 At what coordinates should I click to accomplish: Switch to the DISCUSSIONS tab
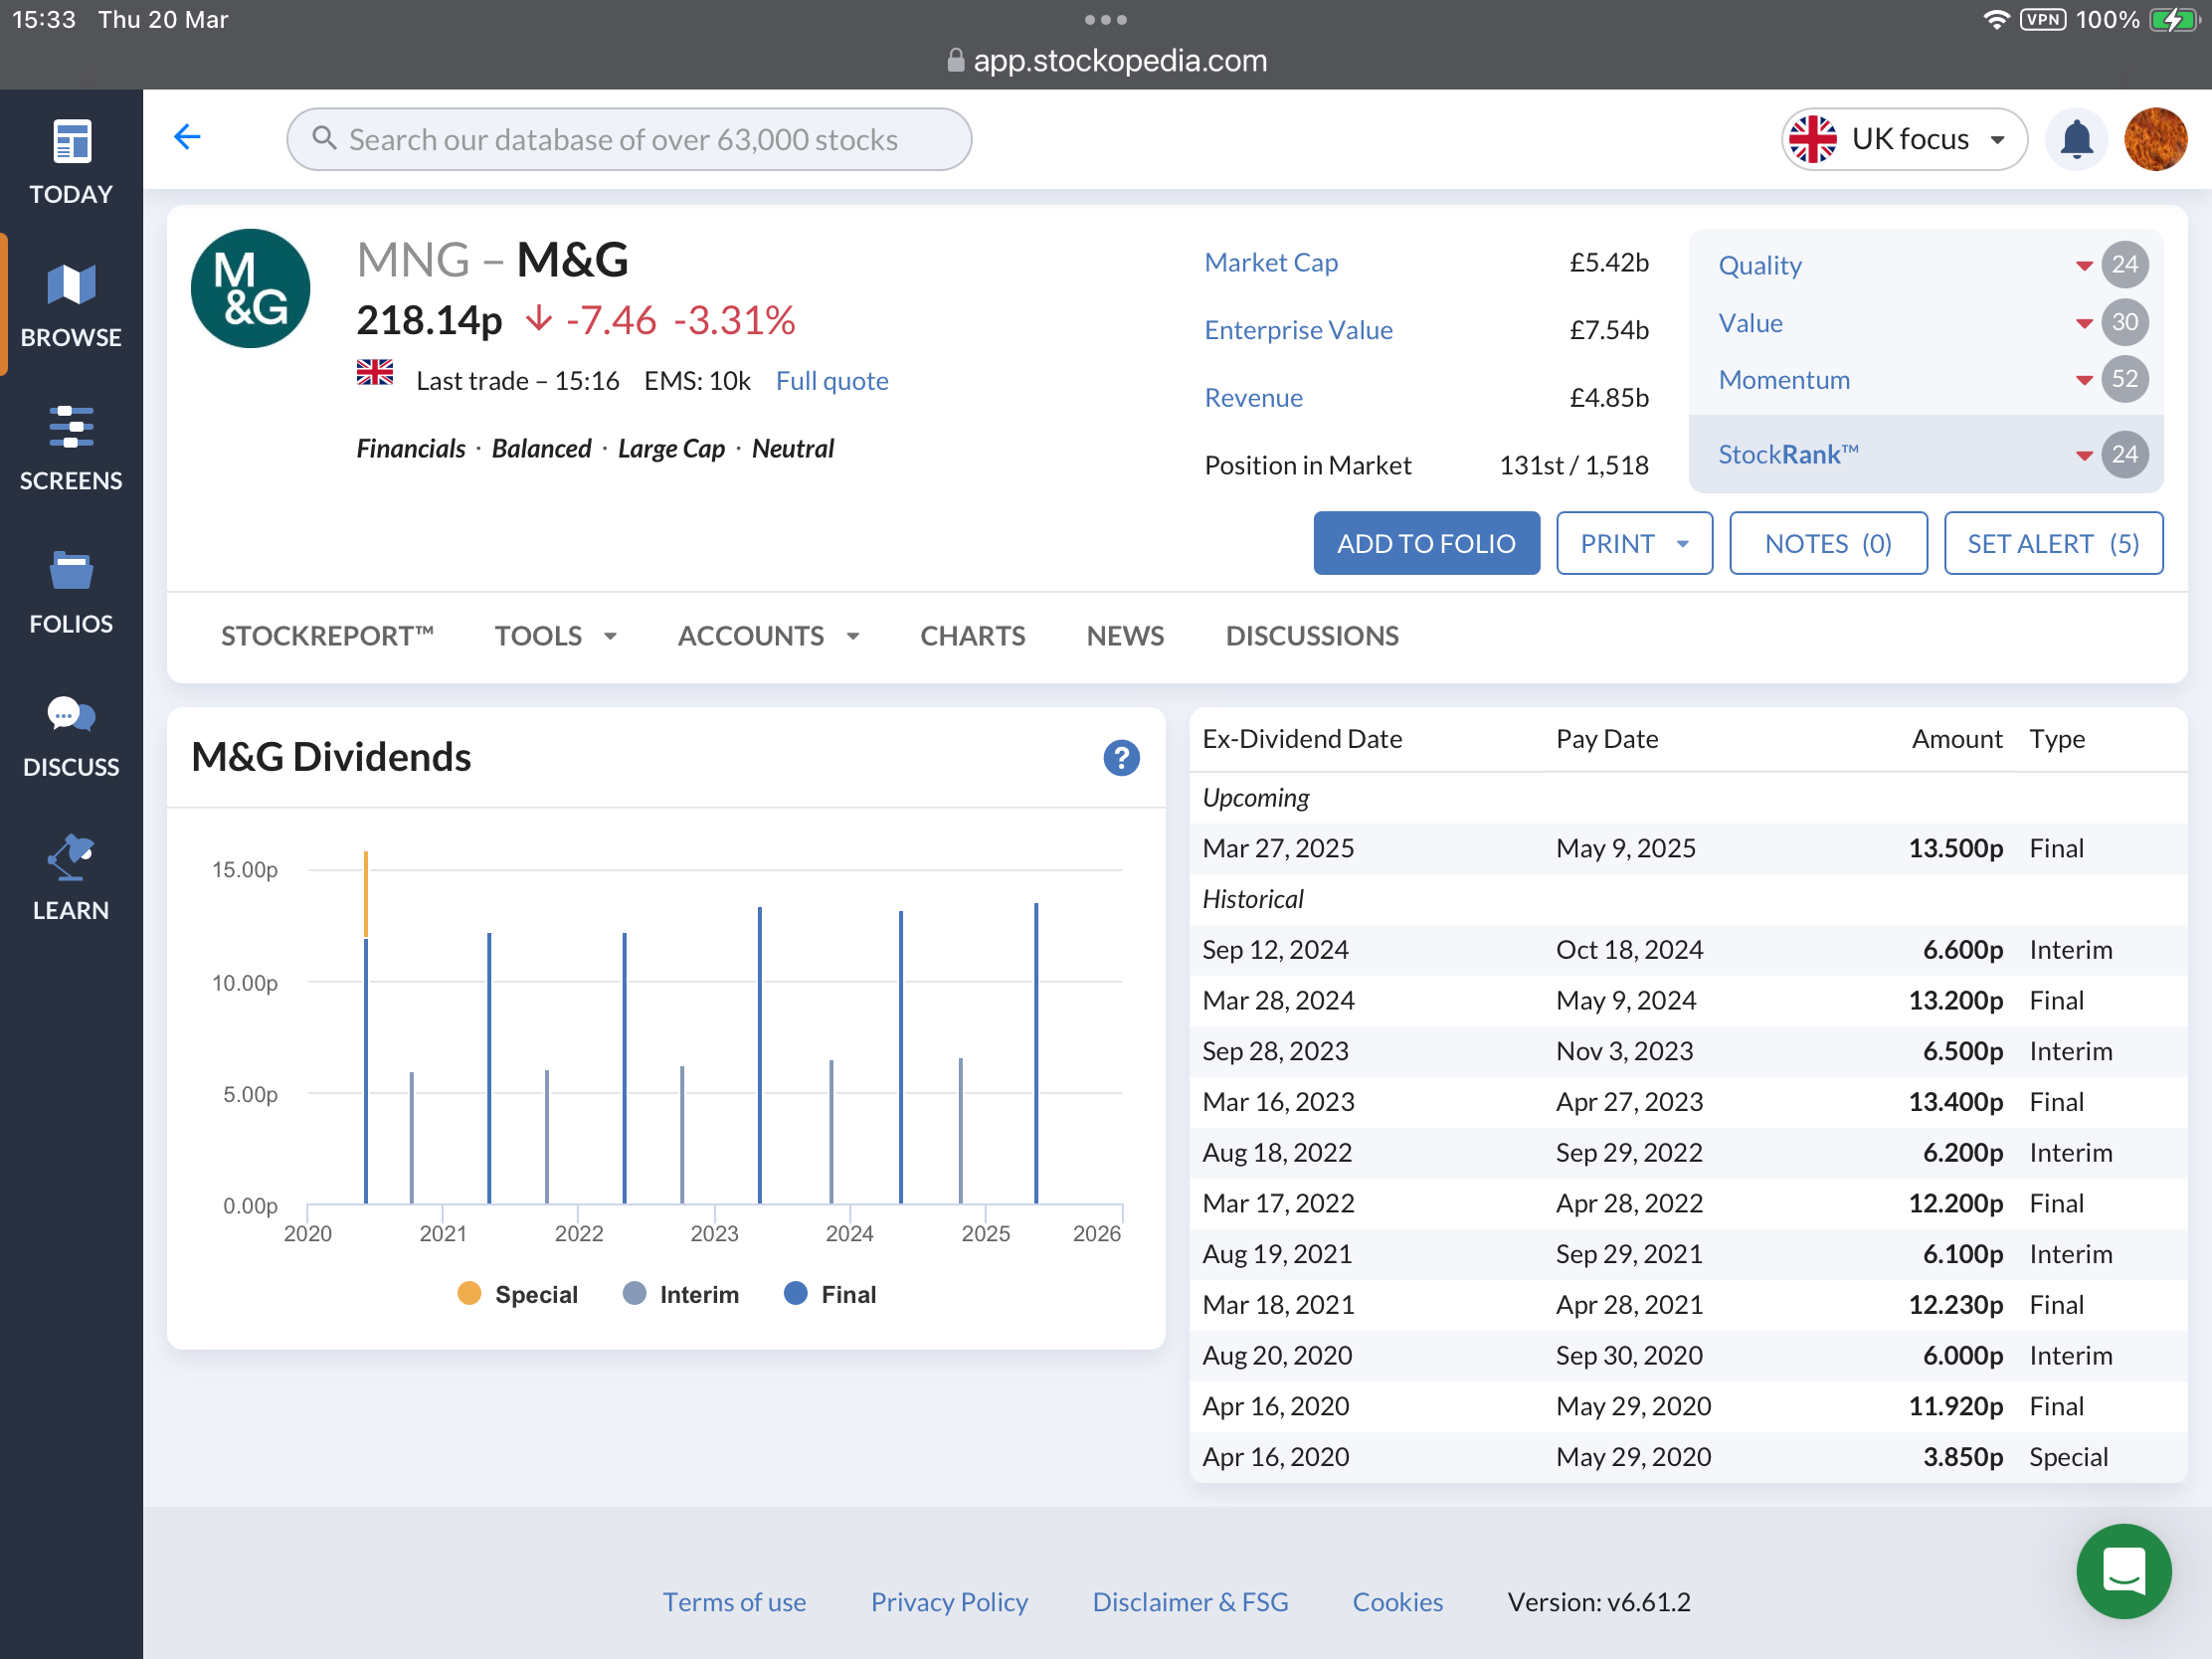click(x=1311, y=636)
